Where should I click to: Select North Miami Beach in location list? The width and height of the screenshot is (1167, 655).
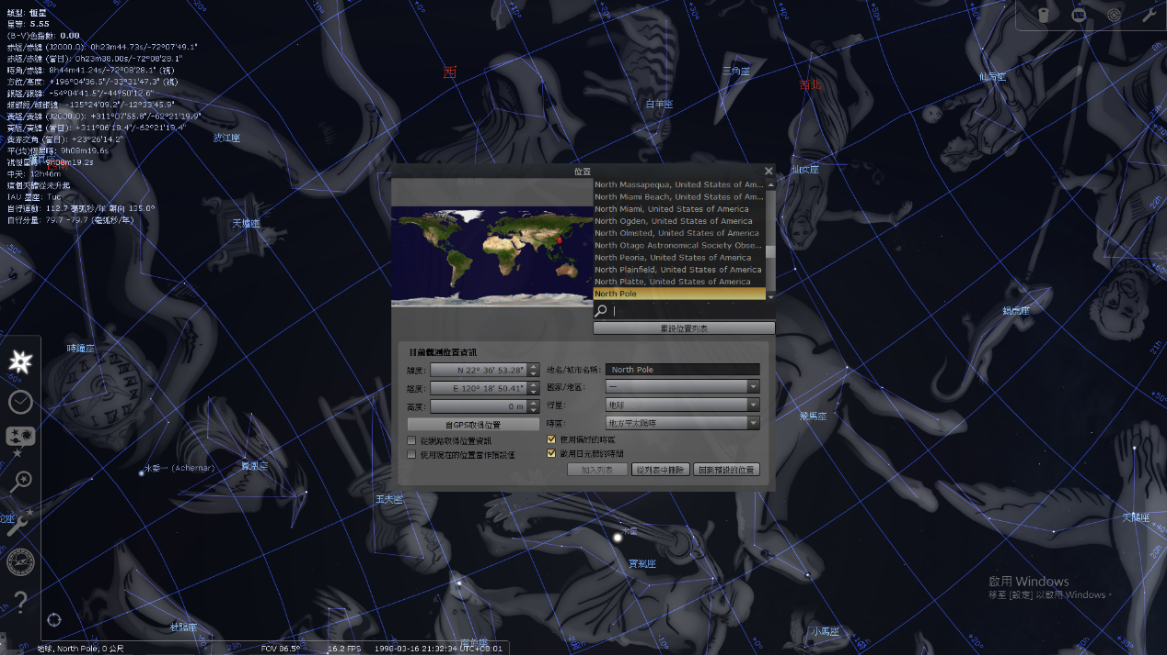point(678,197)
